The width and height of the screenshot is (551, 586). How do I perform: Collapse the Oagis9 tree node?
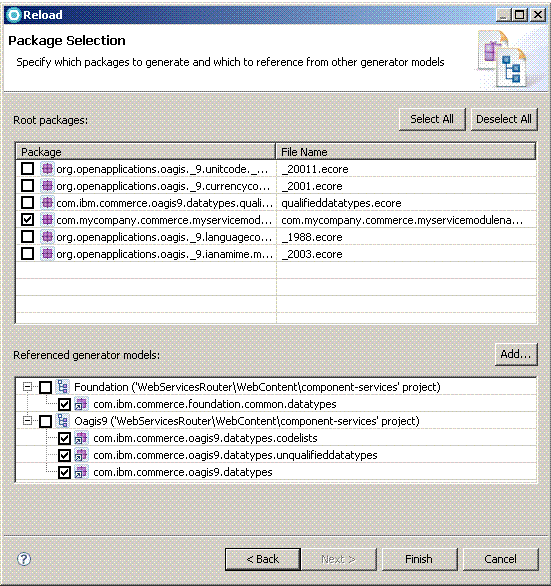pos(27,421)
